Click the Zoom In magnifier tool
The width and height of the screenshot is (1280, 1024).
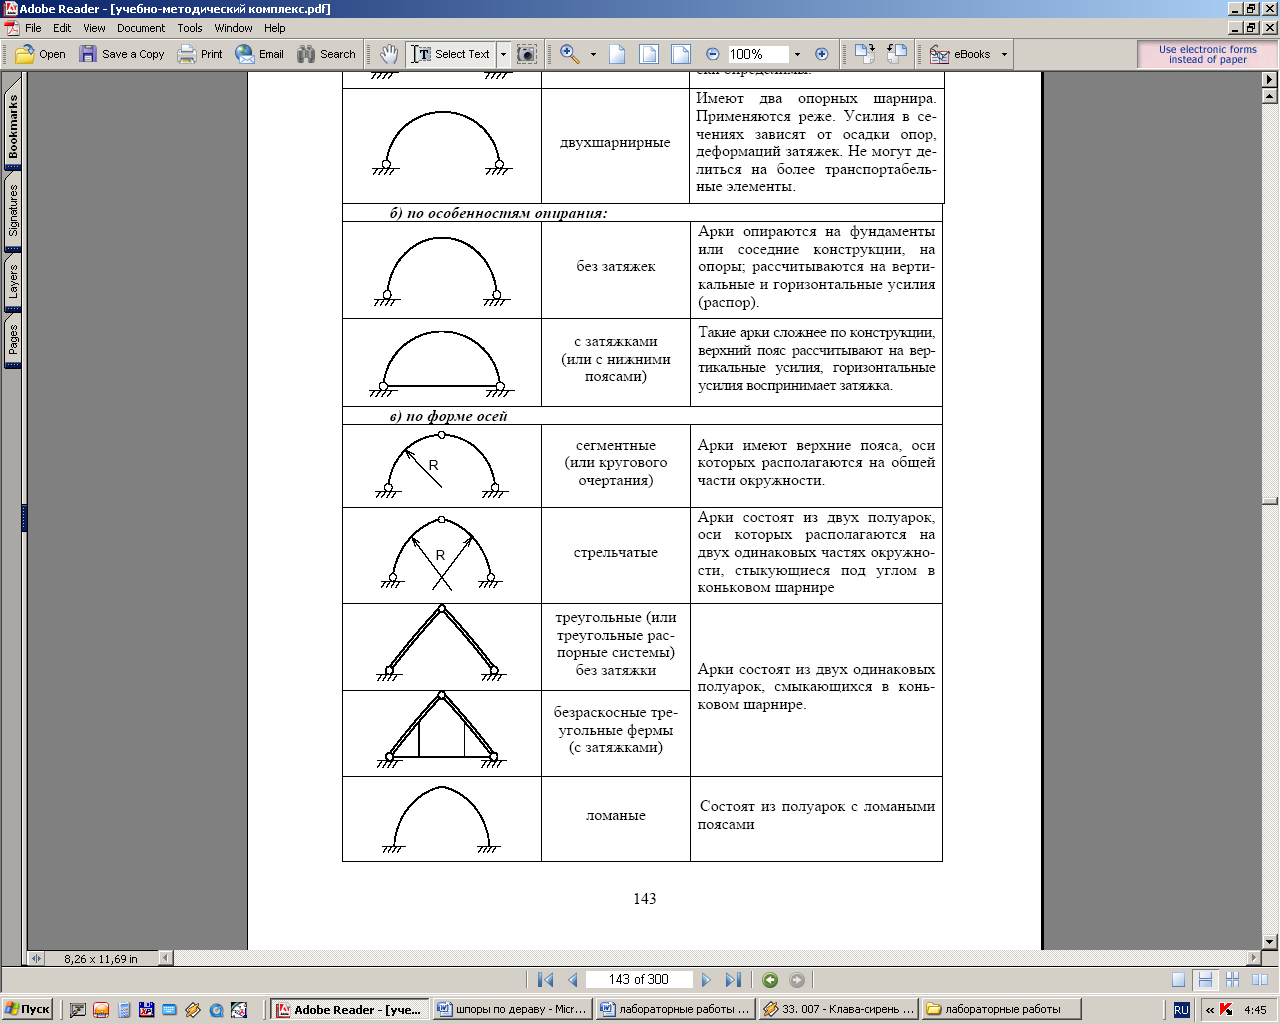pos(570,54)
